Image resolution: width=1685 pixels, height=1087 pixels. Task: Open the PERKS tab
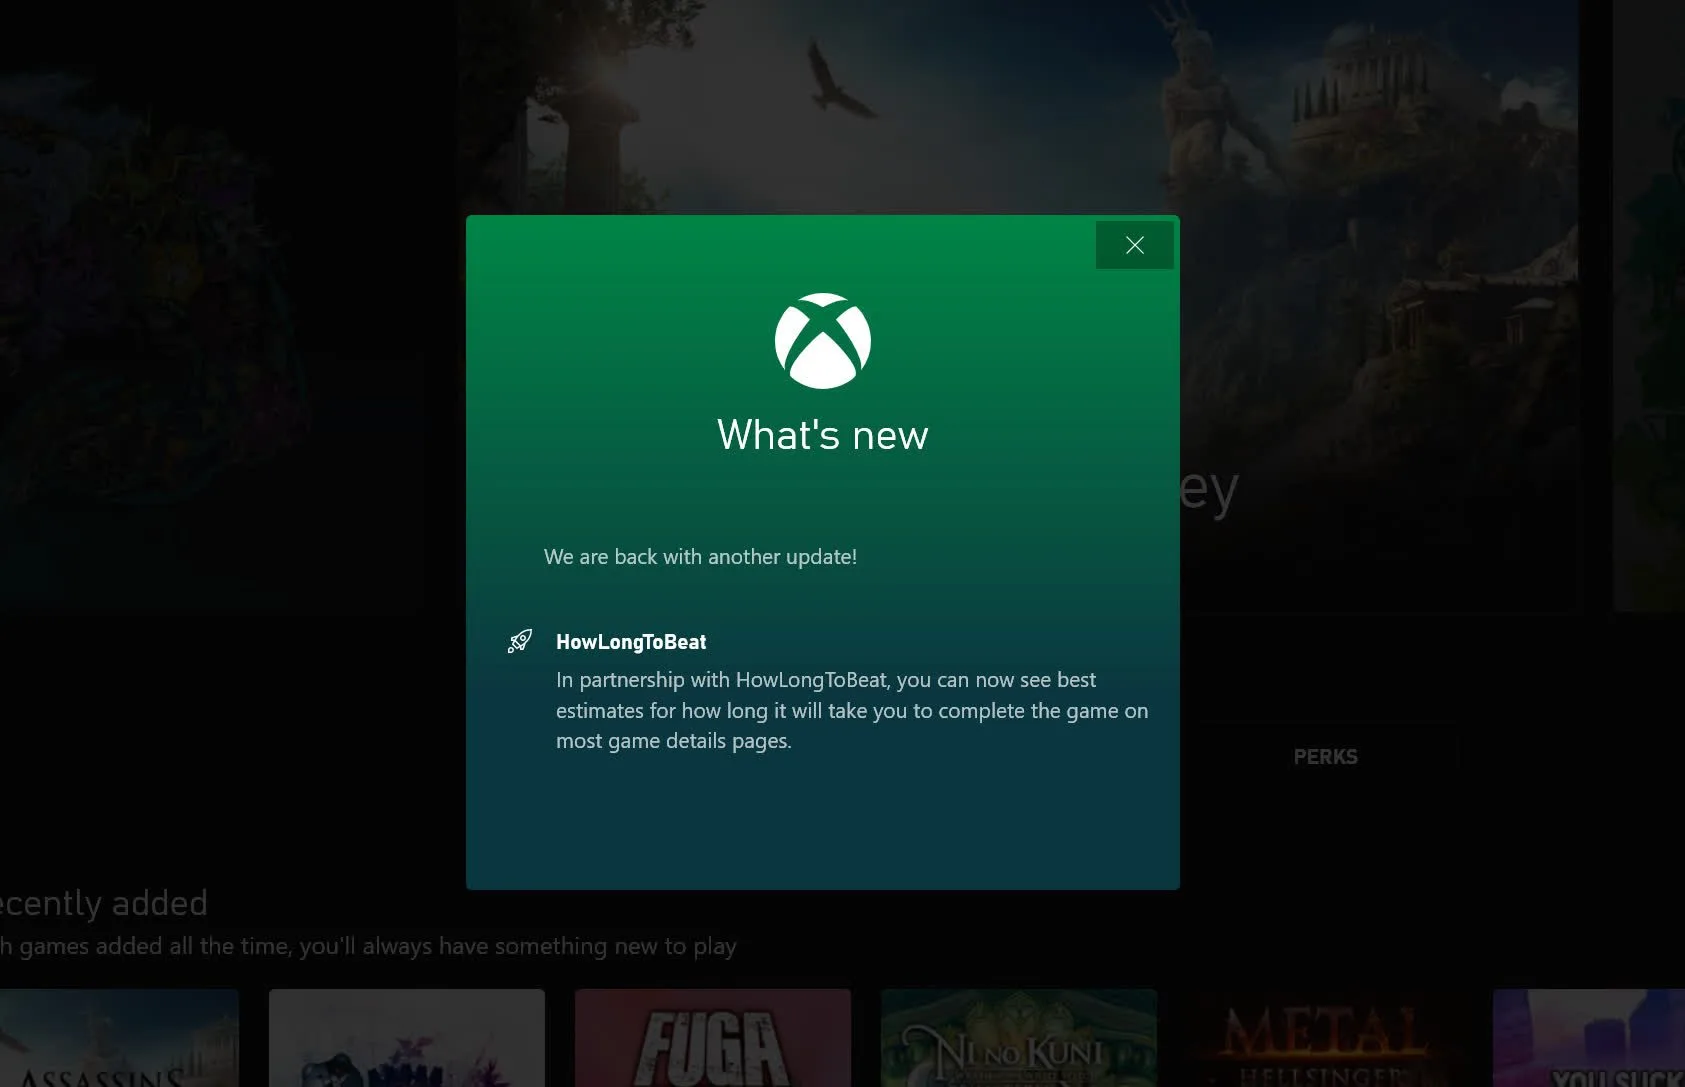[x=1325, y=757]
